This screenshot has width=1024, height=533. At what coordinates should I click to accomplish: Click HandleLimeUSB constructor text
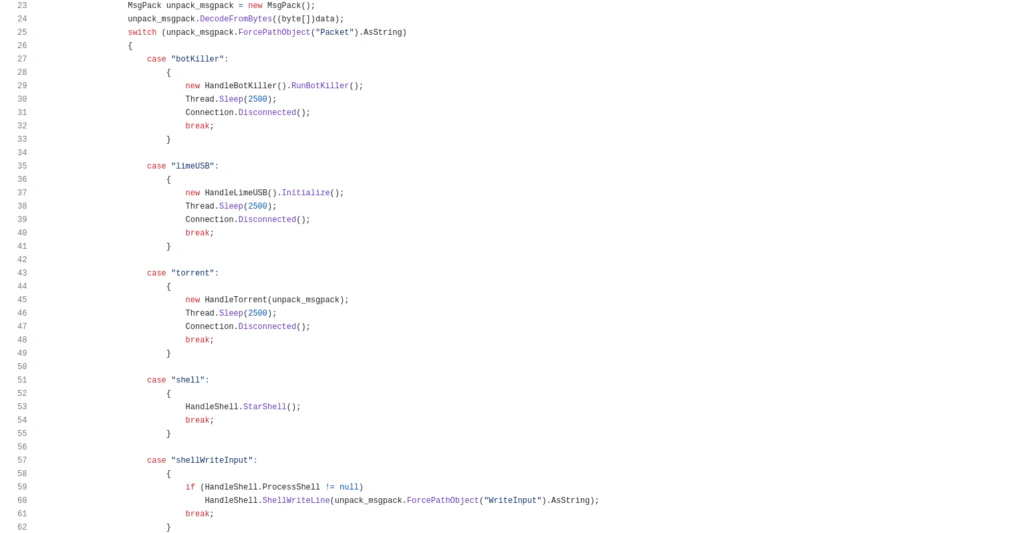(x=236, y=193)
